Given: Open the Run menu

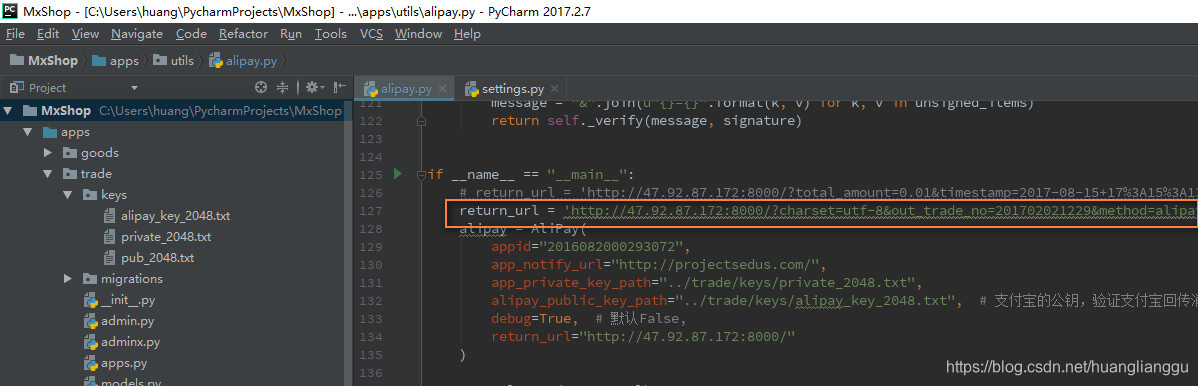Looking at the screenshot, I should [291, 34].
